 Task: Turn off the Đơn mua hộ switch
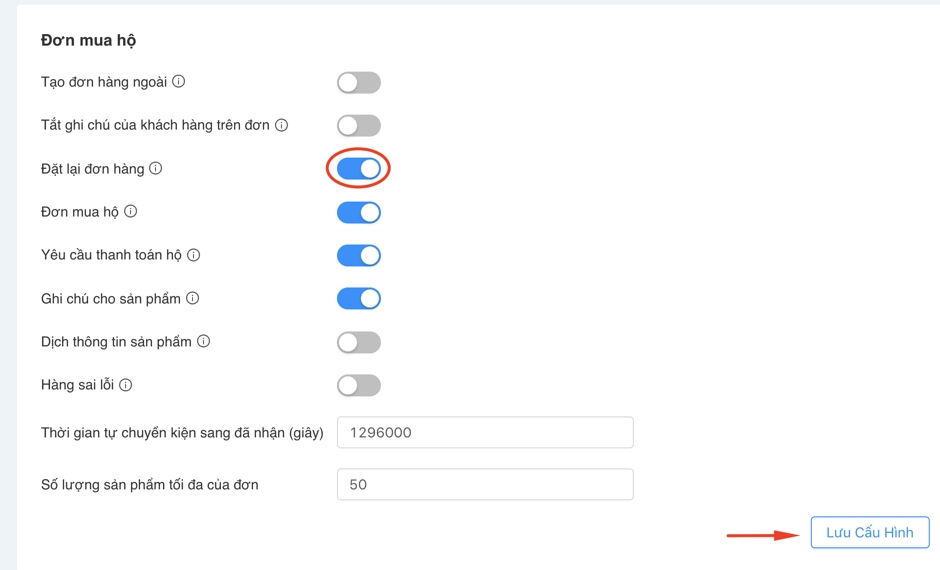coord(359,212)
